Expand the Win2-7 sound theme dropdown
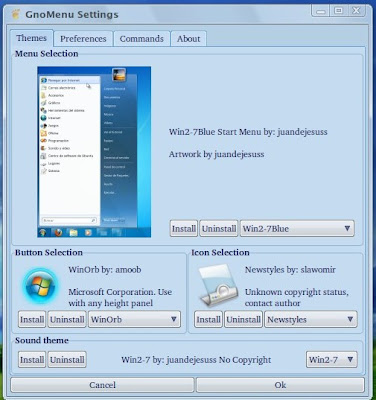Viewport: 376px width, 400px height. (x=331, y=360)
